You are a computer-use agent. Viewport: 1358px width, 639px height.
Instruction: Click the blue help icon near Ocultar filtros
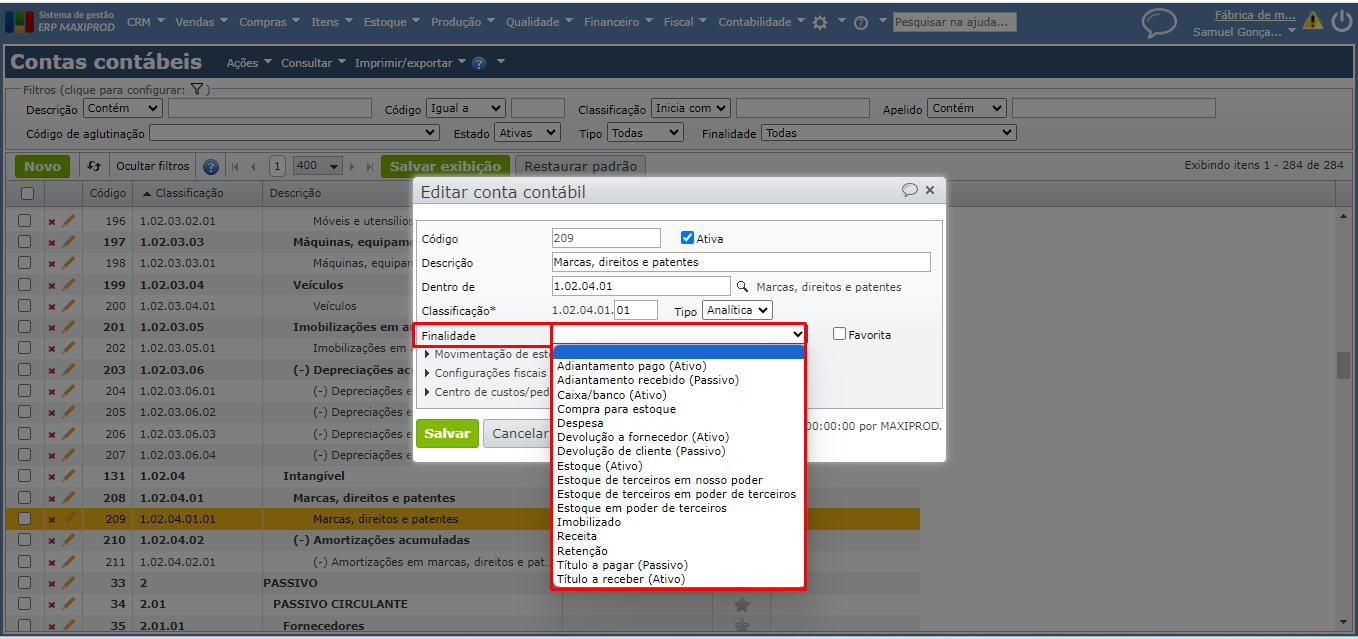click(211, 167)
